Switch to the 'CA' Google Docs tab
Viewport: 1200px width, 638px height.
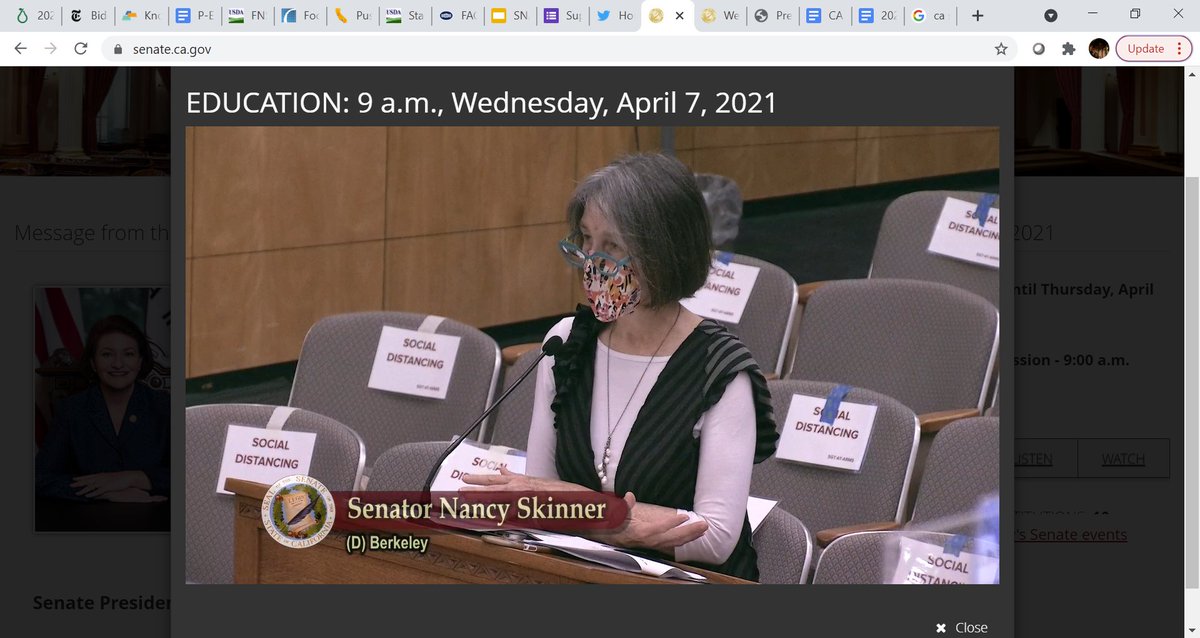point(826,16)
